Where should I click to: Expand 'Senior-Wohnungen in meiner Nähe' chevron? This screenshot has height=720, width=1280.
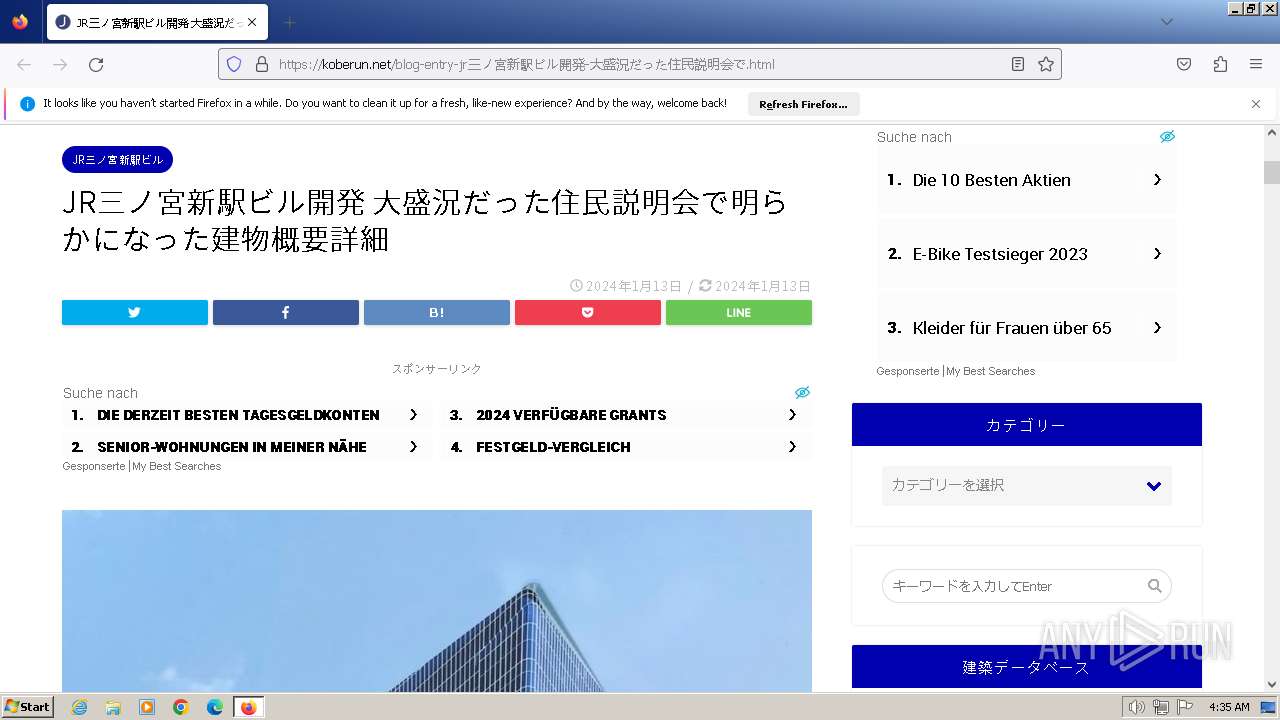pos(413,447)
